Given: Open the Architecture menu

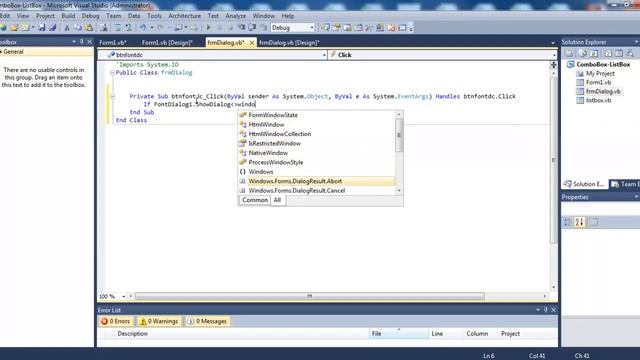Looking at the screenshot, I should (x=184, y=16).
